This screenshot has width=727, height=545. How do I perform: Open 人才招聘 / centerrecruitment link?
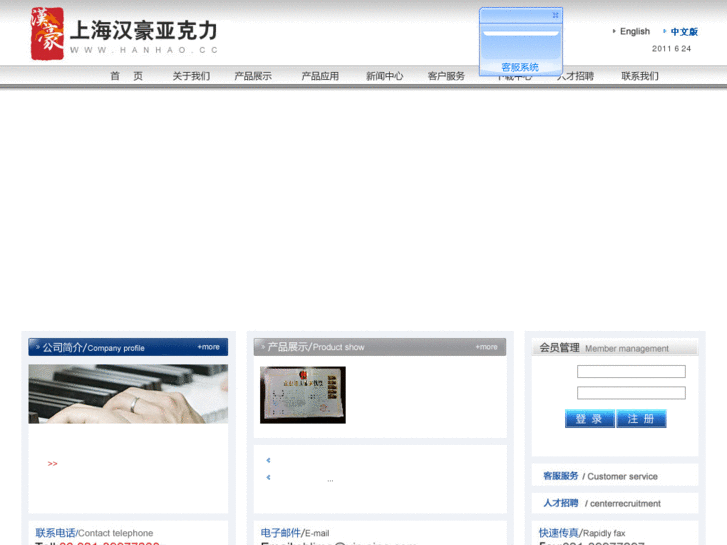[602, 503]
